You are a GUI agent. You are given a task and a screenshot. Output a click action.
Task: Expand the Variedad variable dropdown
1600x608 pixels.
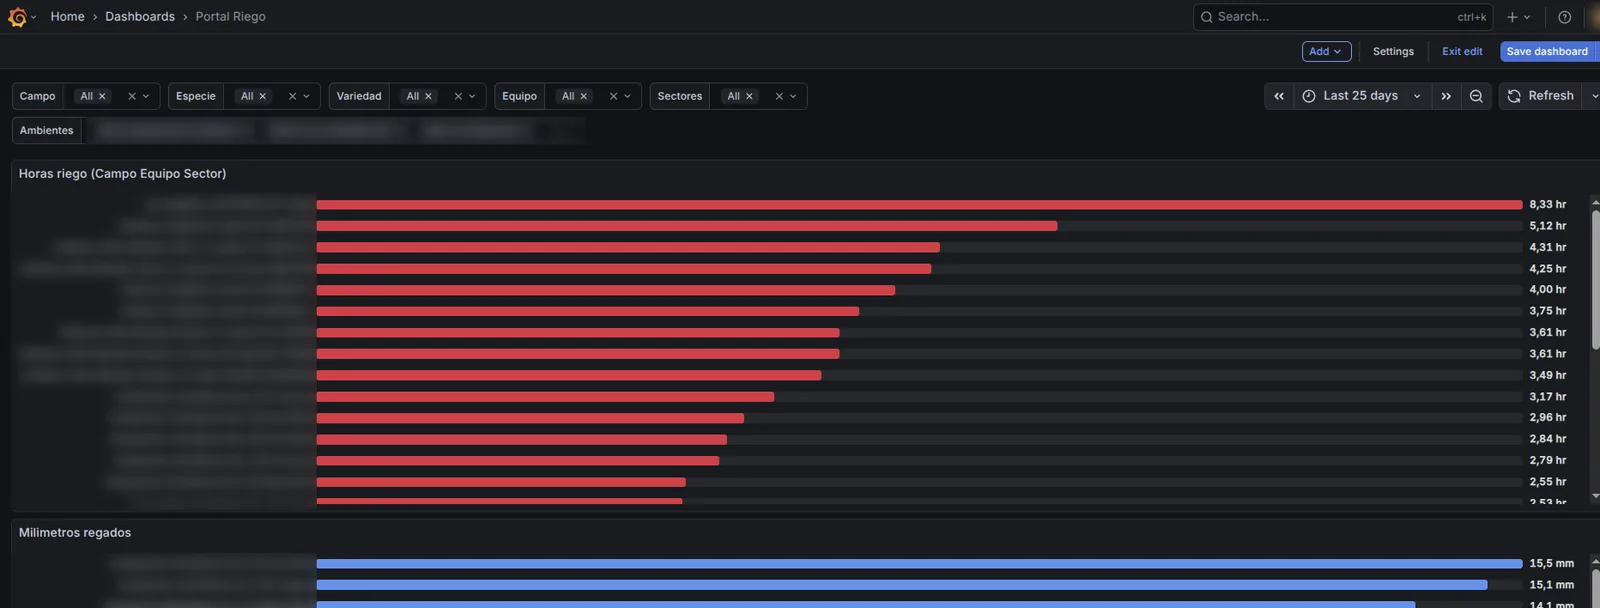(472, 96)
